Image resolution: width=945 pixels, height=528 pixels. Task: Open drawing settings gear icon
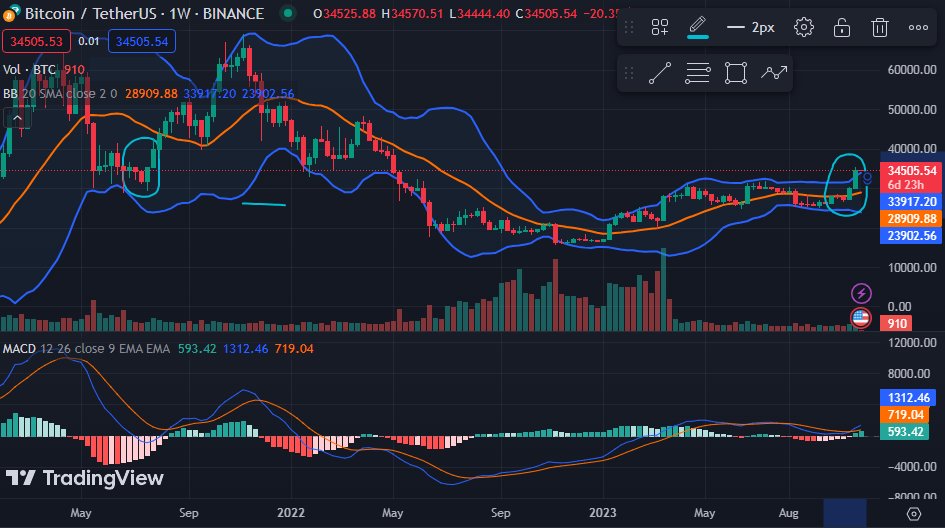(803, 27)
